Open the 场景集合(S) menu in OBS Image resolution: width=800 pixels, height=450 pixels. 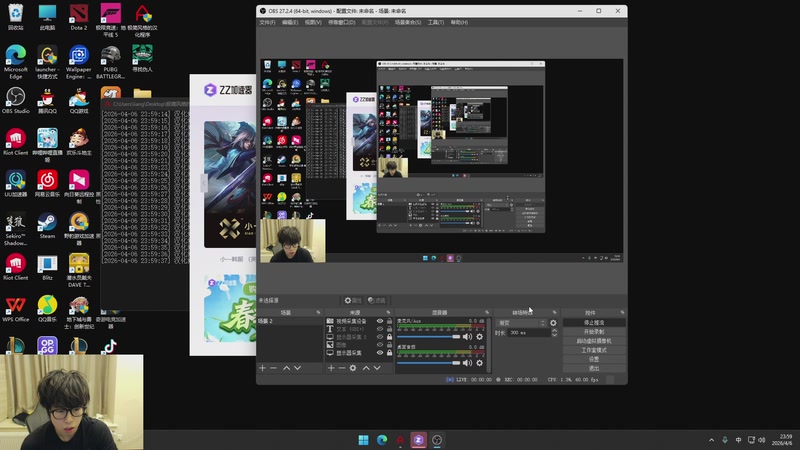(408, 22)
